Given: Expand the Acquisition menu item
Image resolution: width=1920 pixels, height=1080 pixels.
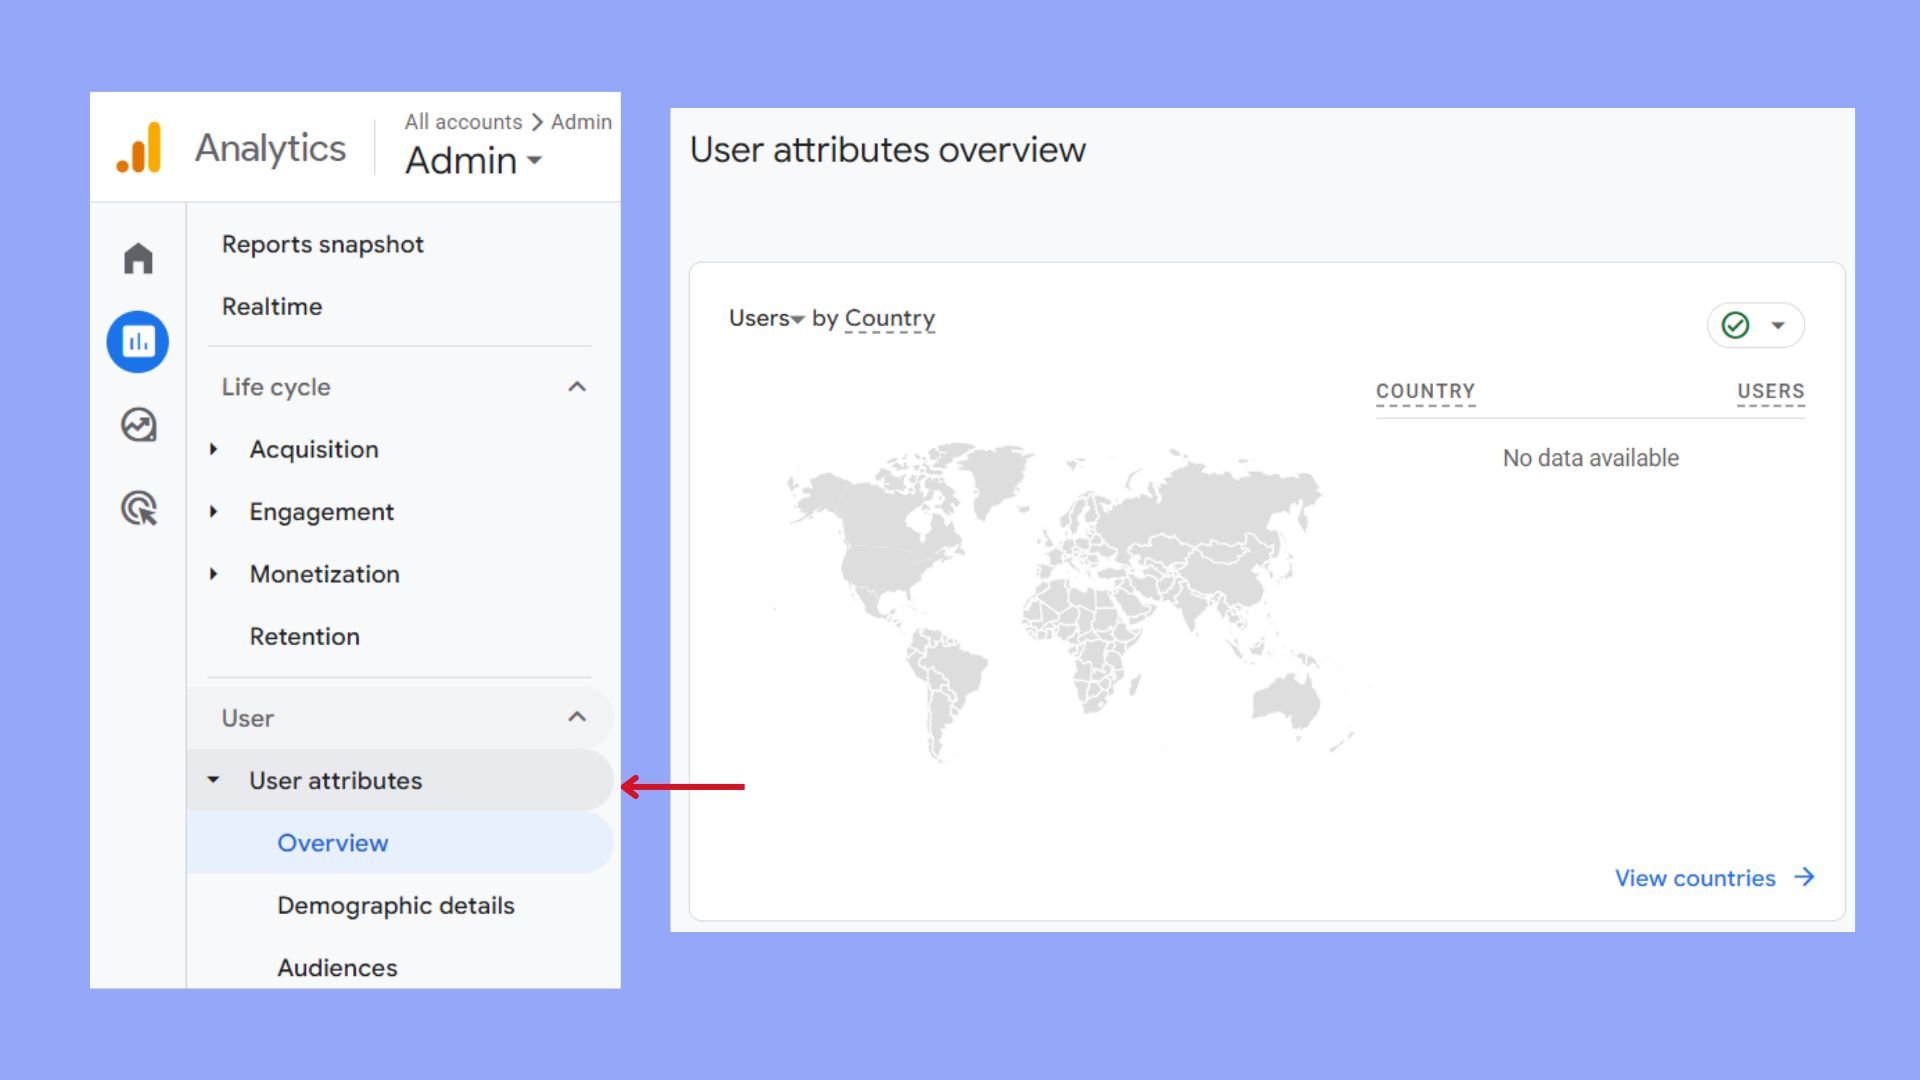Looking at the screenshot, I should click(314, 449).
